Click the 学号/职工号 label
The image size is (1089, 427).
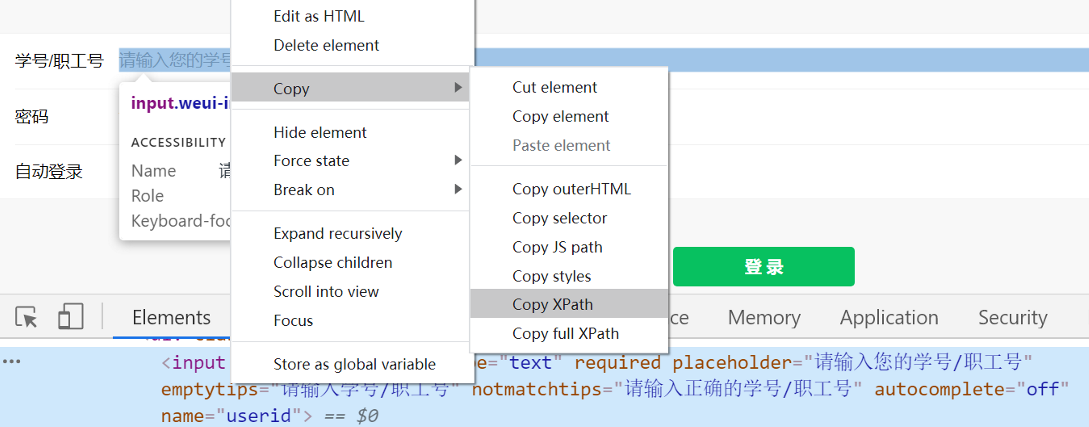point(59,61)
